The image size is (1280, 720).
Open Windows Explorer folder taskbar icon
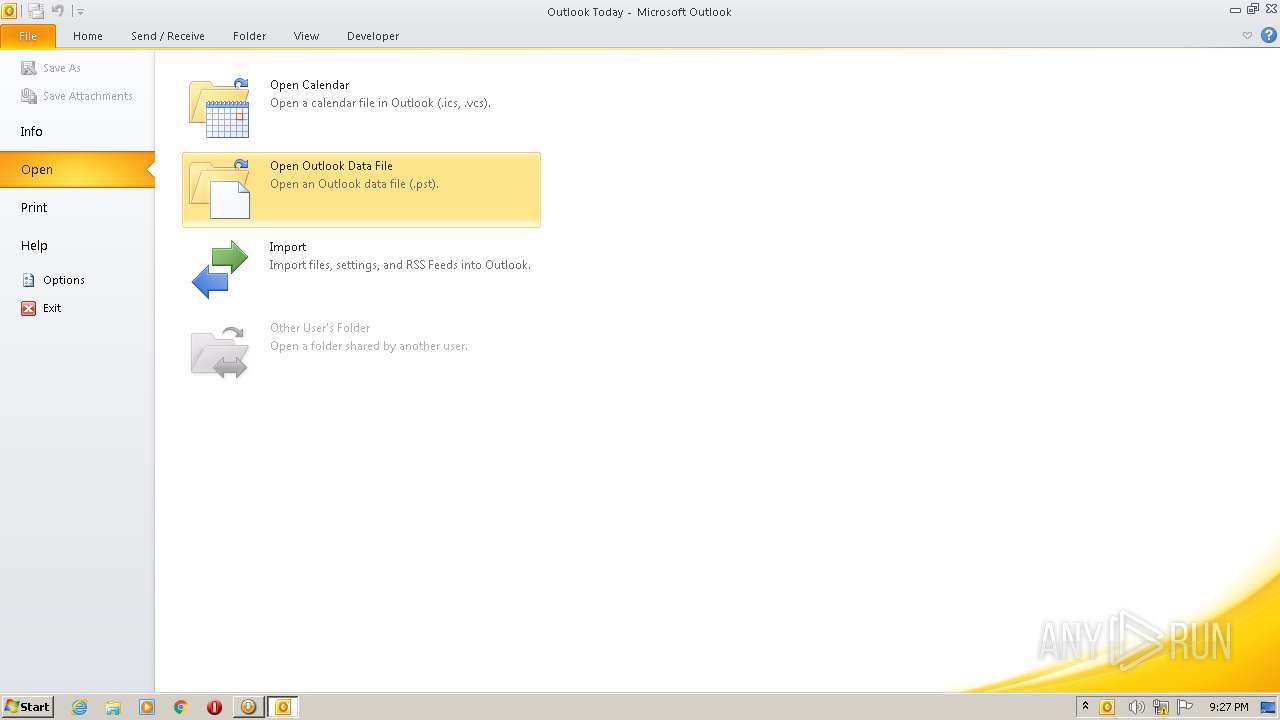click(113, 707)
